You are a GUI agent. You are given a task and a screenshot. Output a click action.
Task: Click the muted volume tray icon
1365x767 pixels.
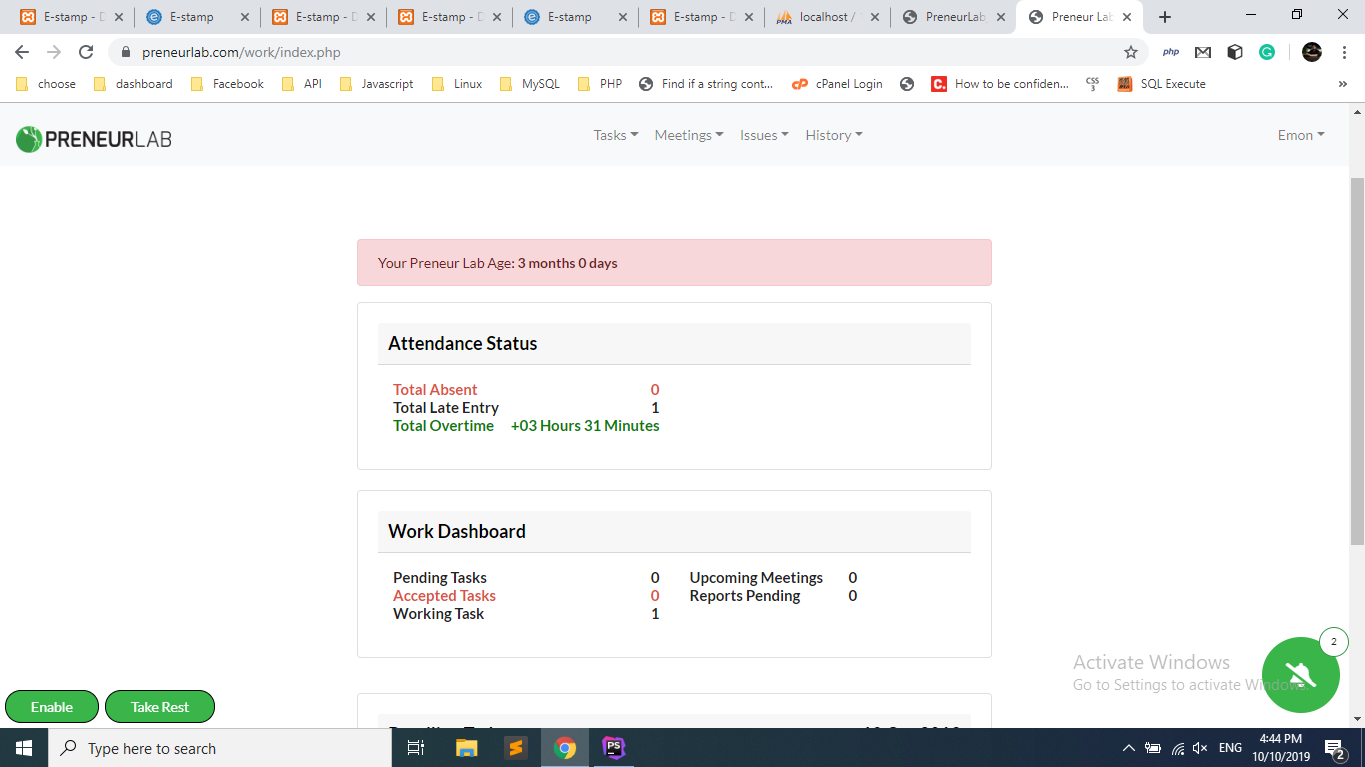(x=1200, y=748)
